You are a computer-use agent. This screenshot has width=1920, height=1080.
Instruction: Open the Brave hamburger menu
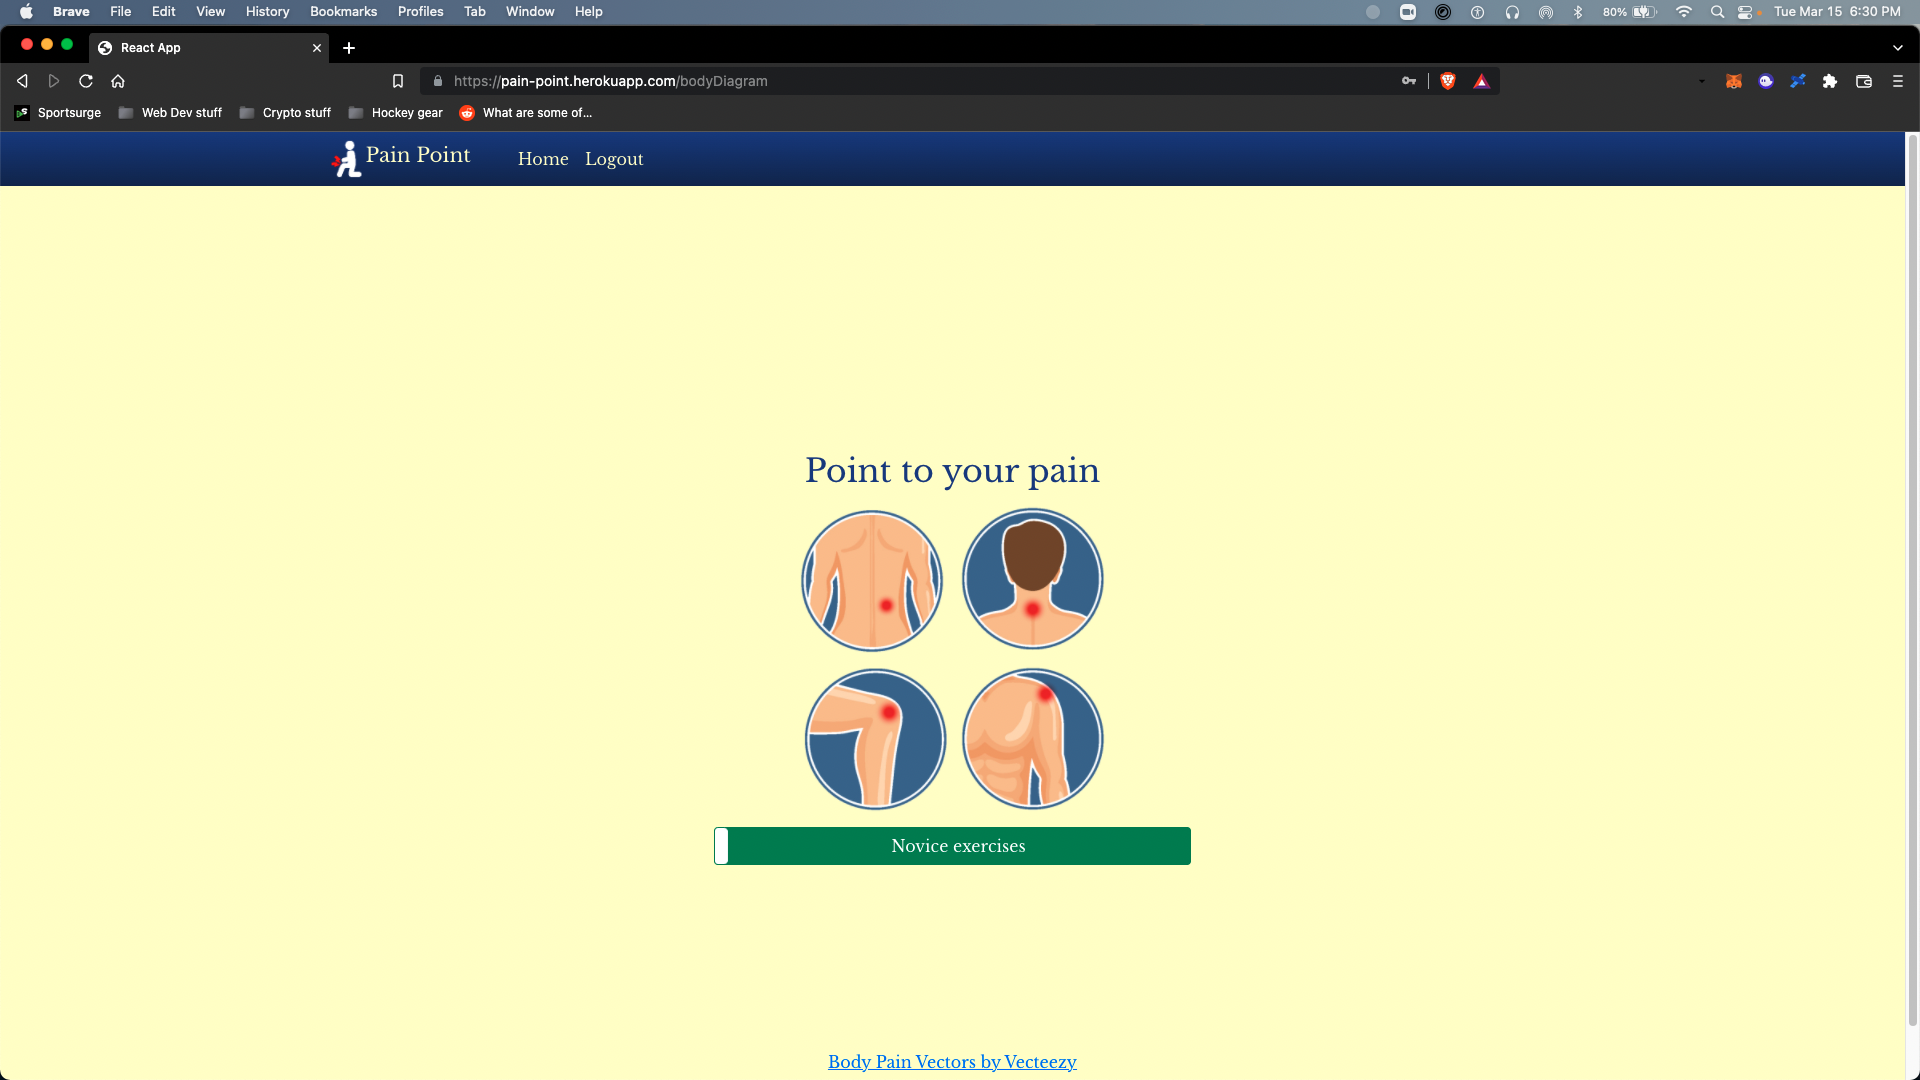click(x=1897, y=81)
